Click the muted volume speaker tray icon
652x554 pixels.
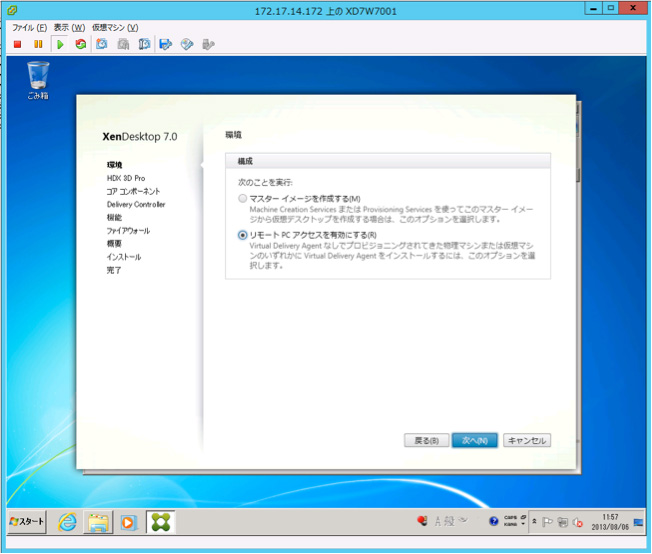tap(578, 522)
